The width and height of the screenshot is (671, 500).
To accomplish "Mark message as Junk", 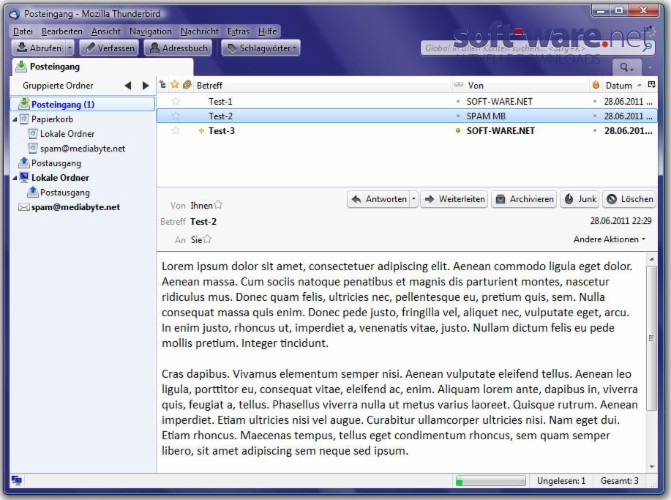I will pyautogui.click(x=580, y=199).
